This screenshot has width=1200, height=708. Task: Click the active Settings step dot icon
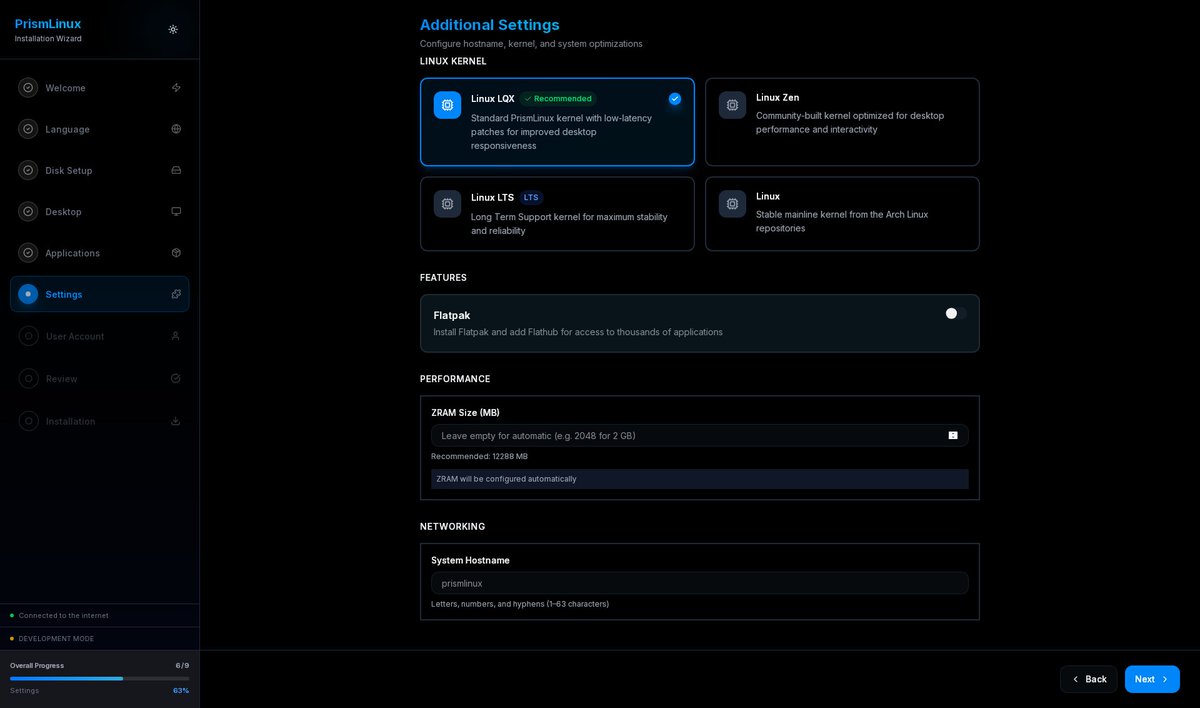coord(28,294)
